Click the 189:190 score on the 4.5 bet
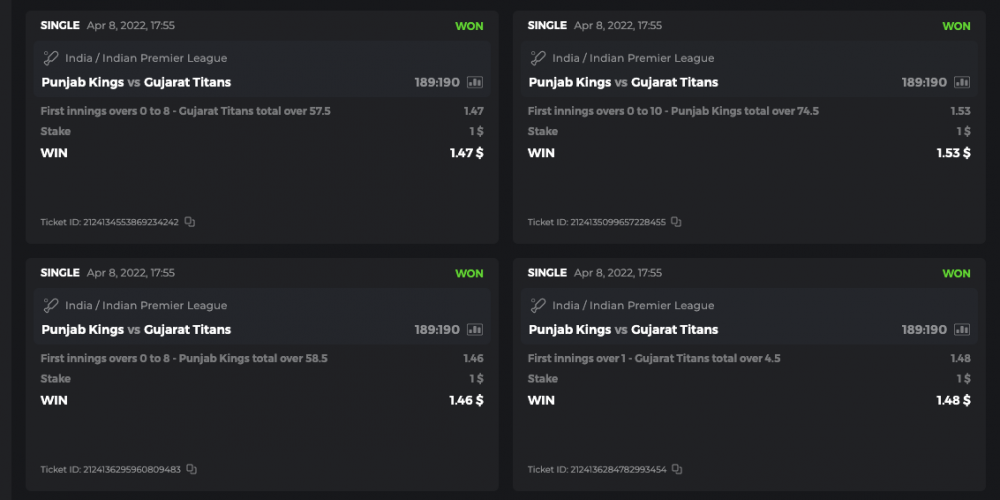 coord(923,329)
